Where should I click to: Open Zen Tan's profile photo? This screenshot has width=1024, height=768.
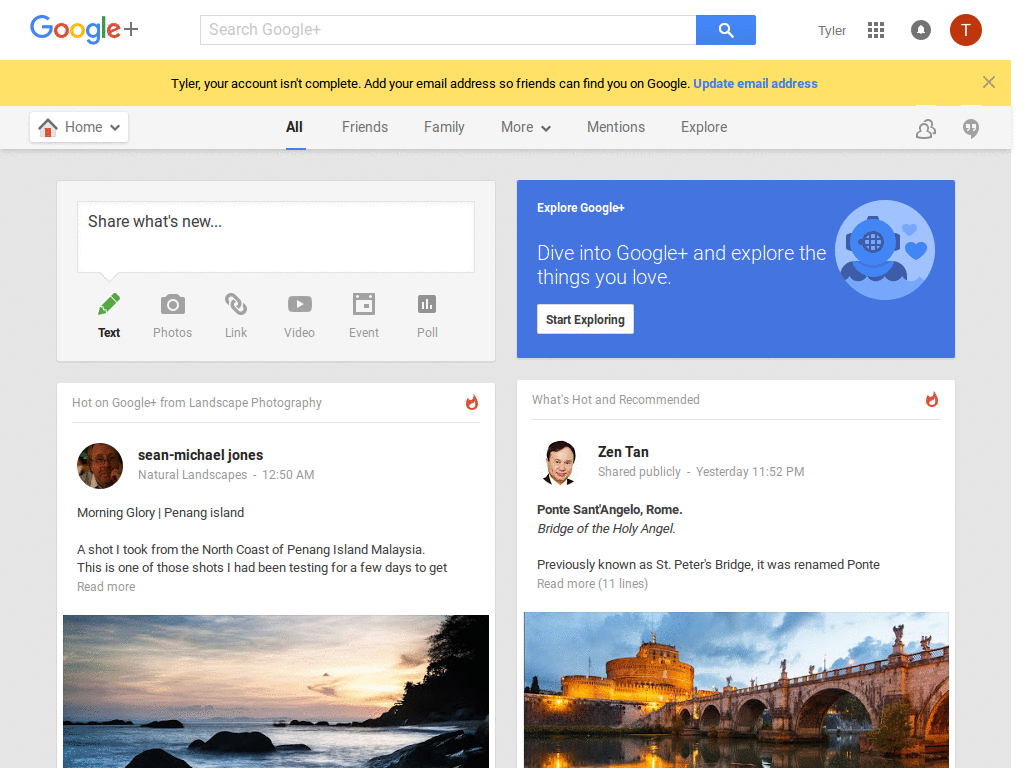click(560, 462)
